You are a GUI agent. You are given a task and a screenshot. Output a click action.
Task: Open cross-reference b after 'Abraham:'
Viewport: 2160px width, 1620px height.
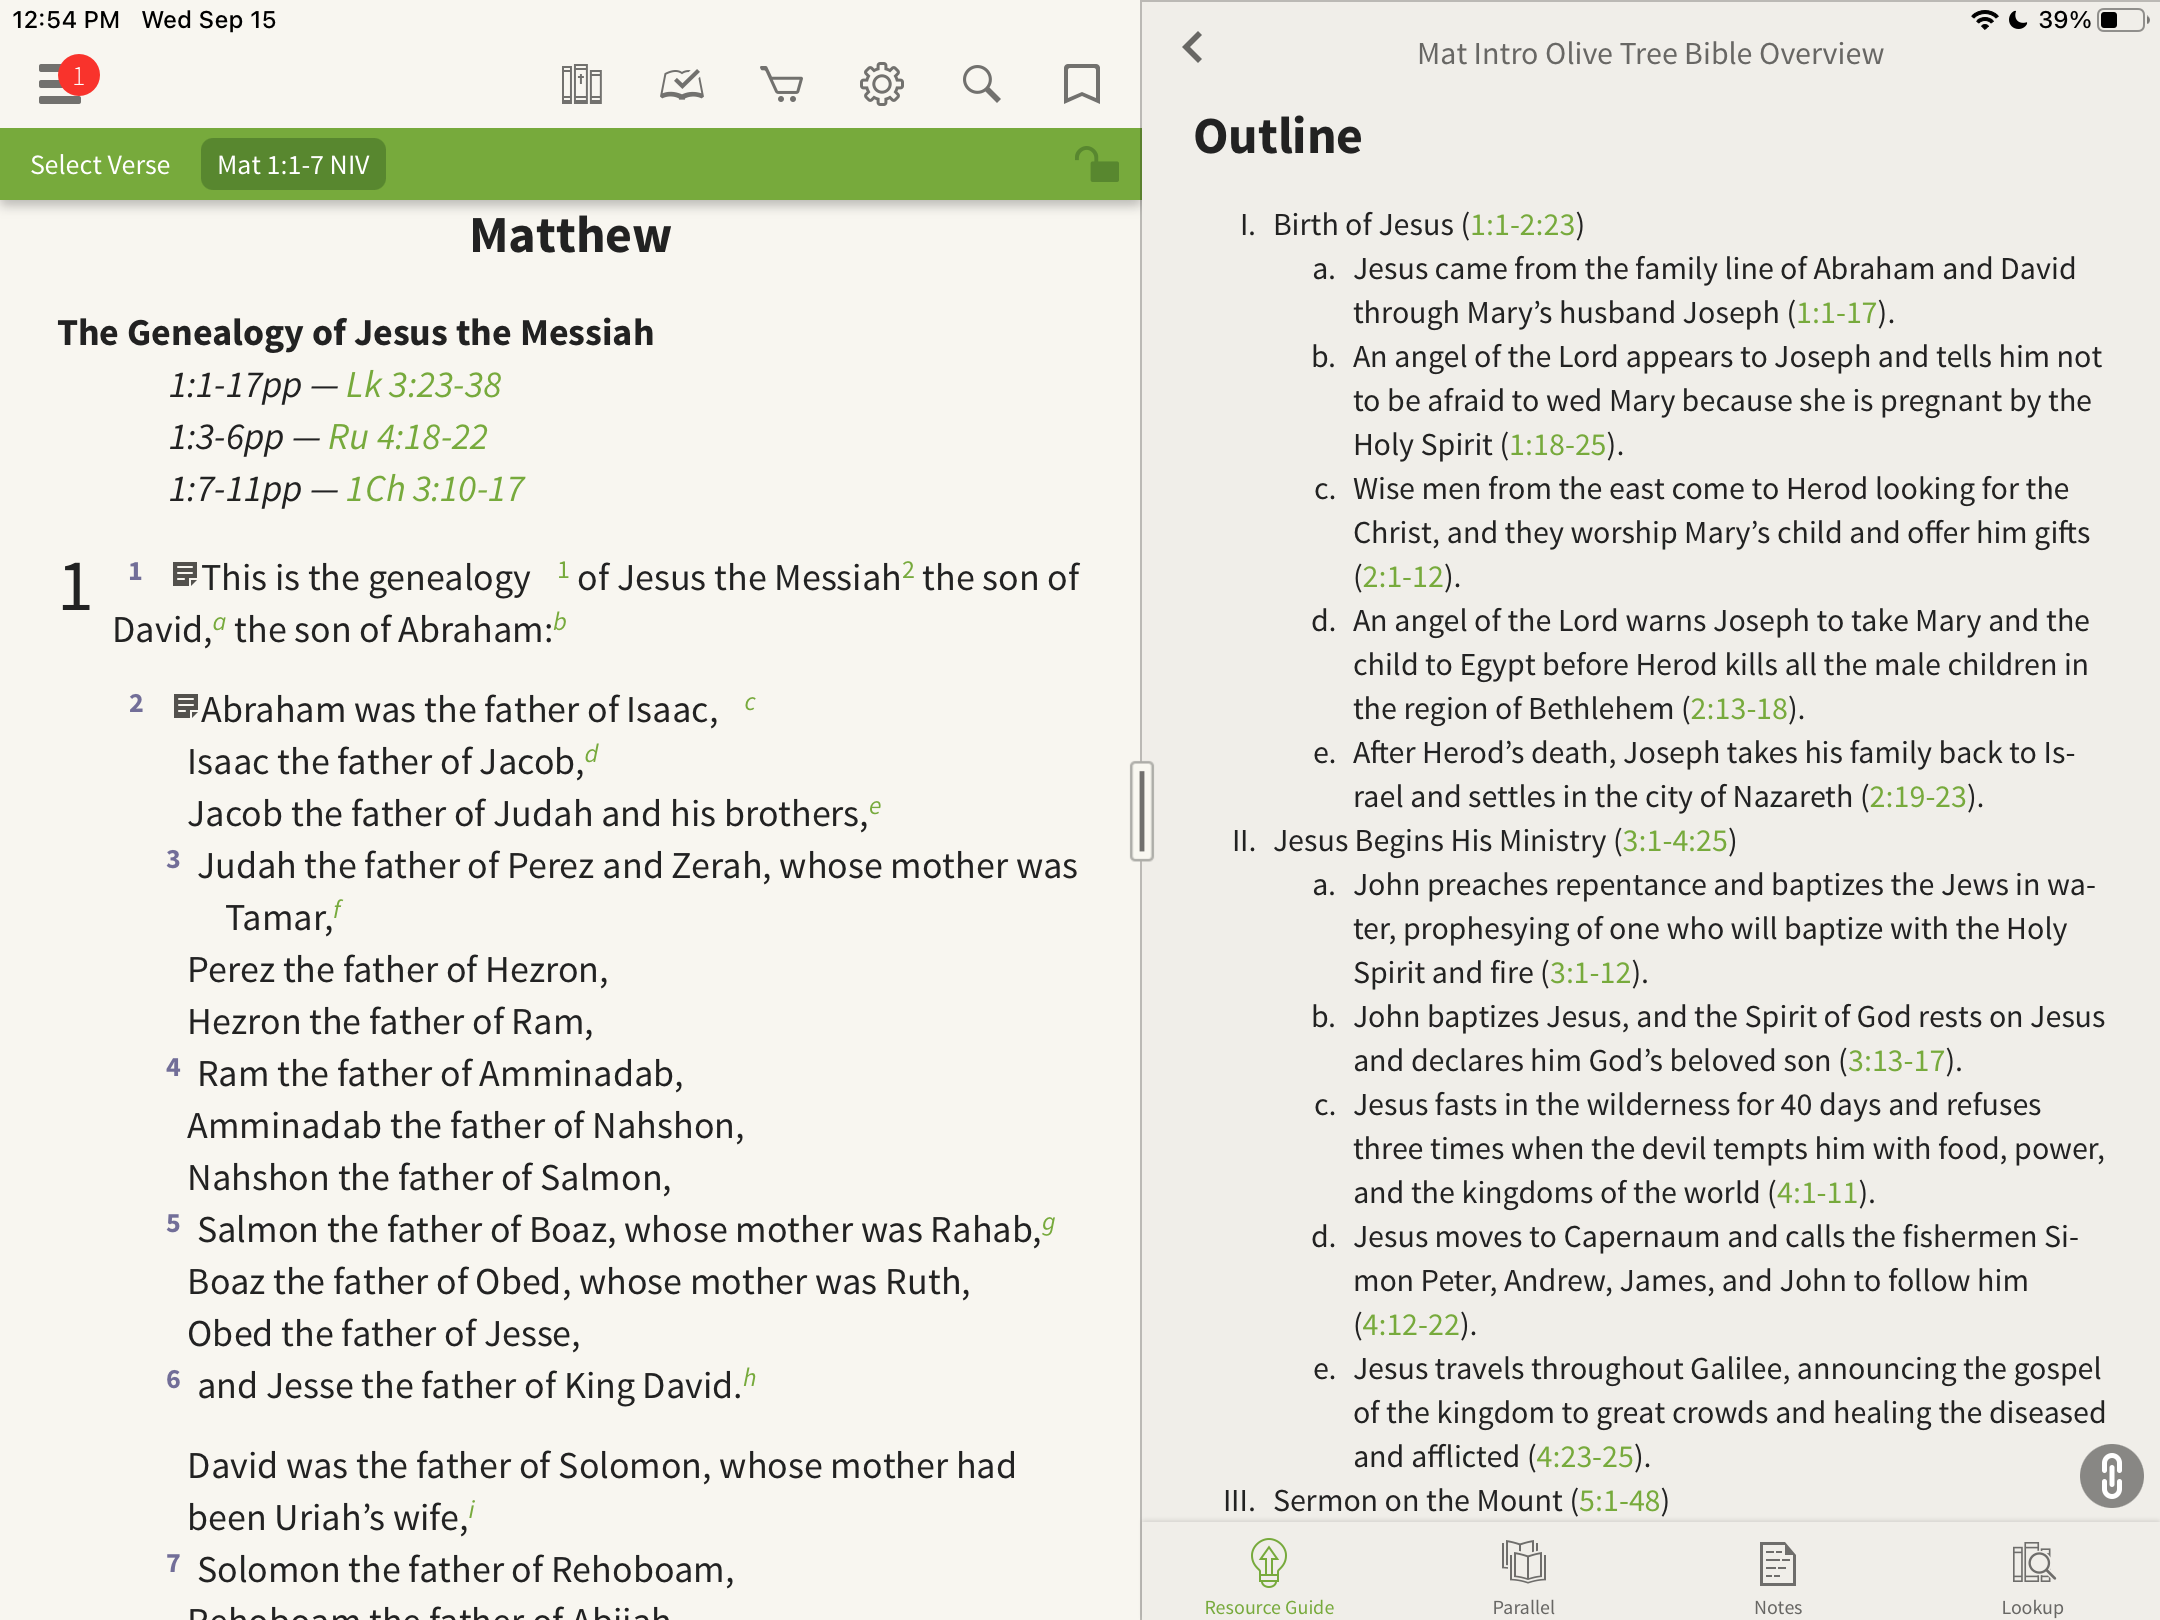tap(560, 622)
